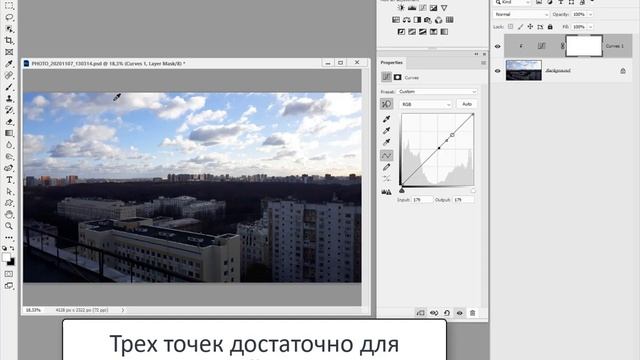The image size is (640, 360).
Task: Select the Type tool
Action: [9, 180]
